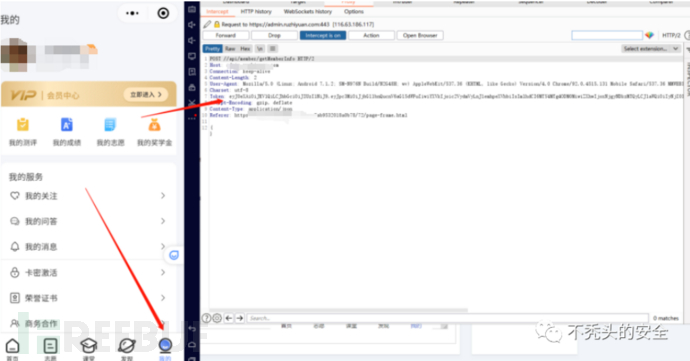Click the 我的服务 section heading
690x361 pixels.
point(26,177)
